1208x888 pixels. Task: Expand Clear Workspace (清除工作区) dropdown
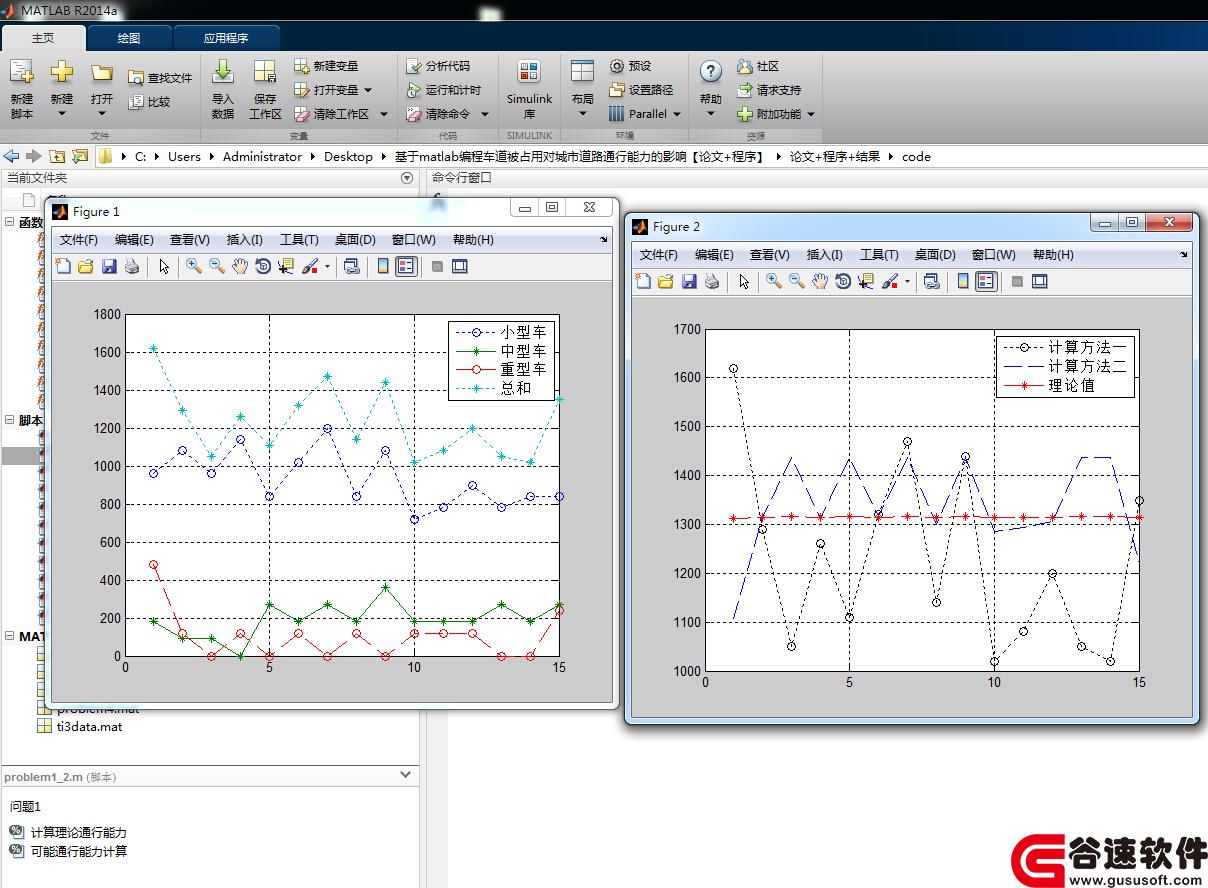tap(384, 114)
